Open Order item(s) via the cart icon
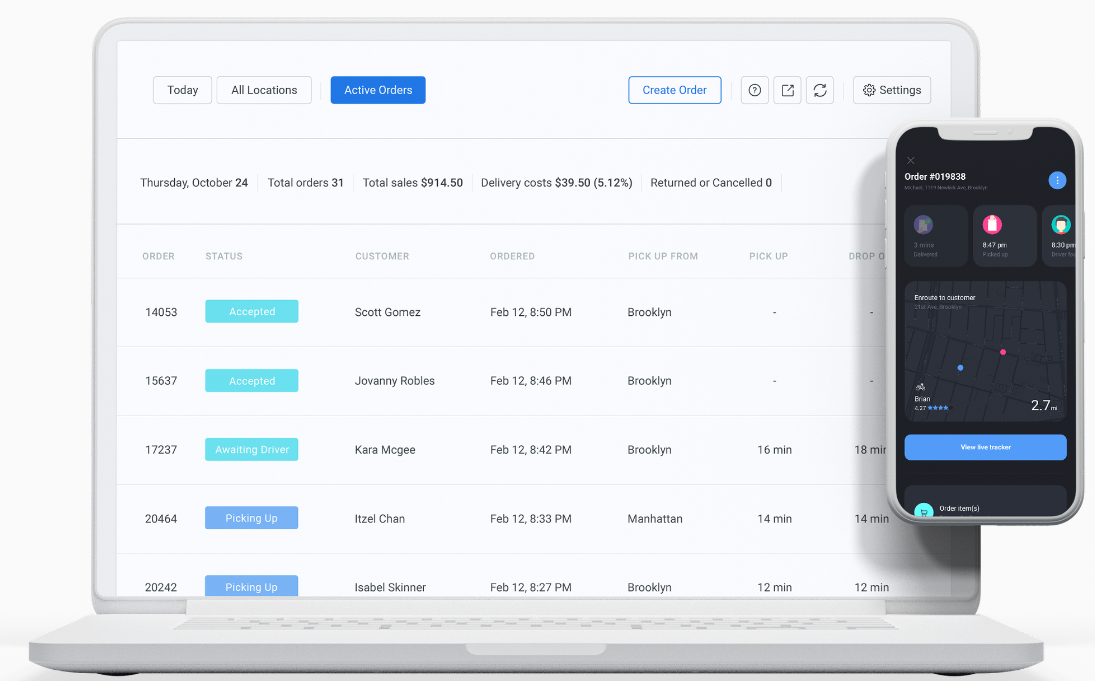The width and height of the screenshot is (1095, 681). coord(922,510)
